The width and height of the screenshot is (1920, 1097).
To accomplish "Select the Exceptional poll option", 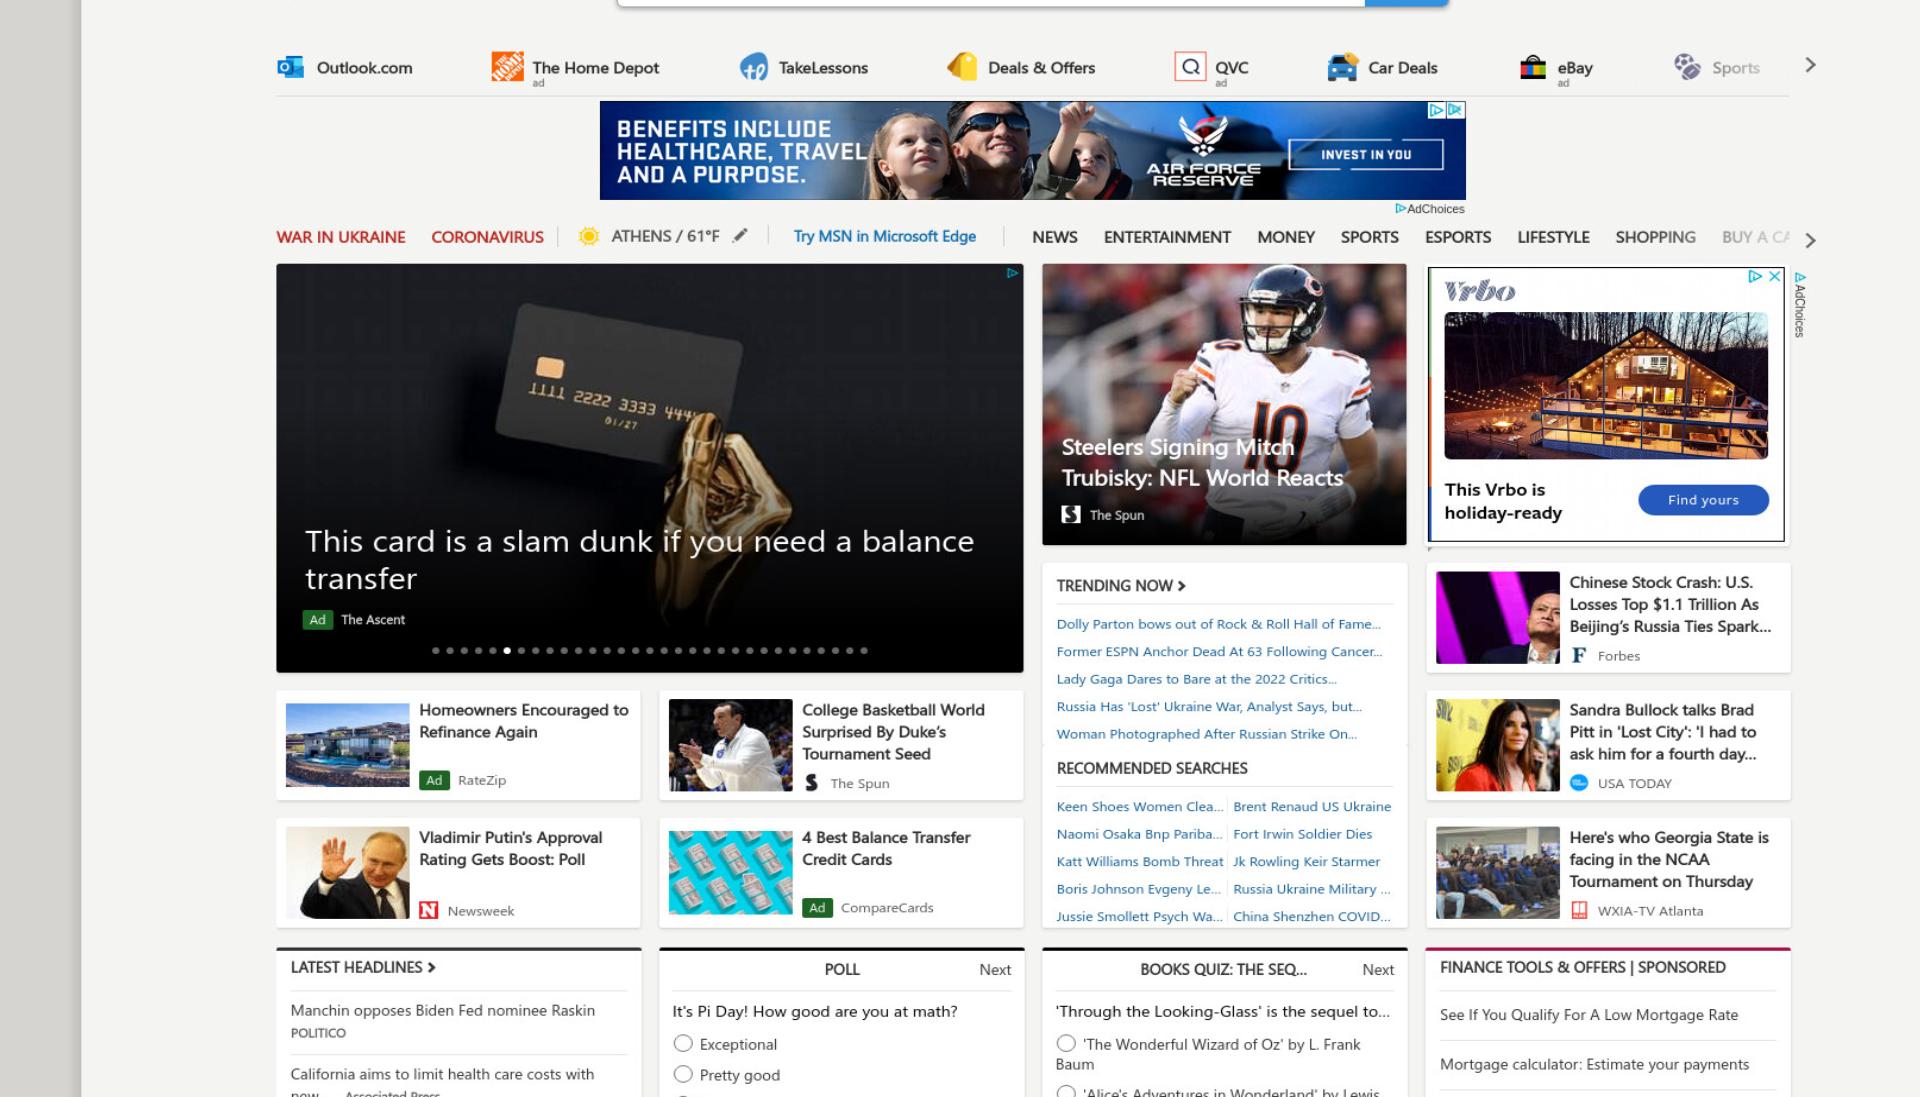I will pos(683,1043).
